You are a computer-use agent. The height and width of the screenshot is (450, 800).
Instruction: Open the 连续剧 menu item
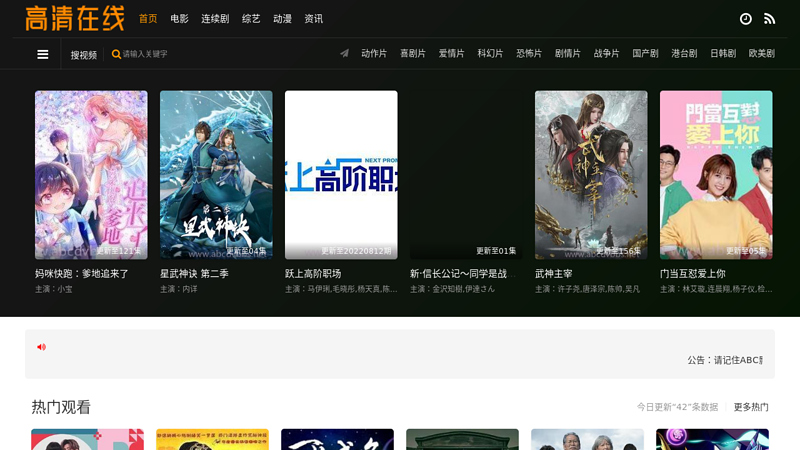point(215,19)
